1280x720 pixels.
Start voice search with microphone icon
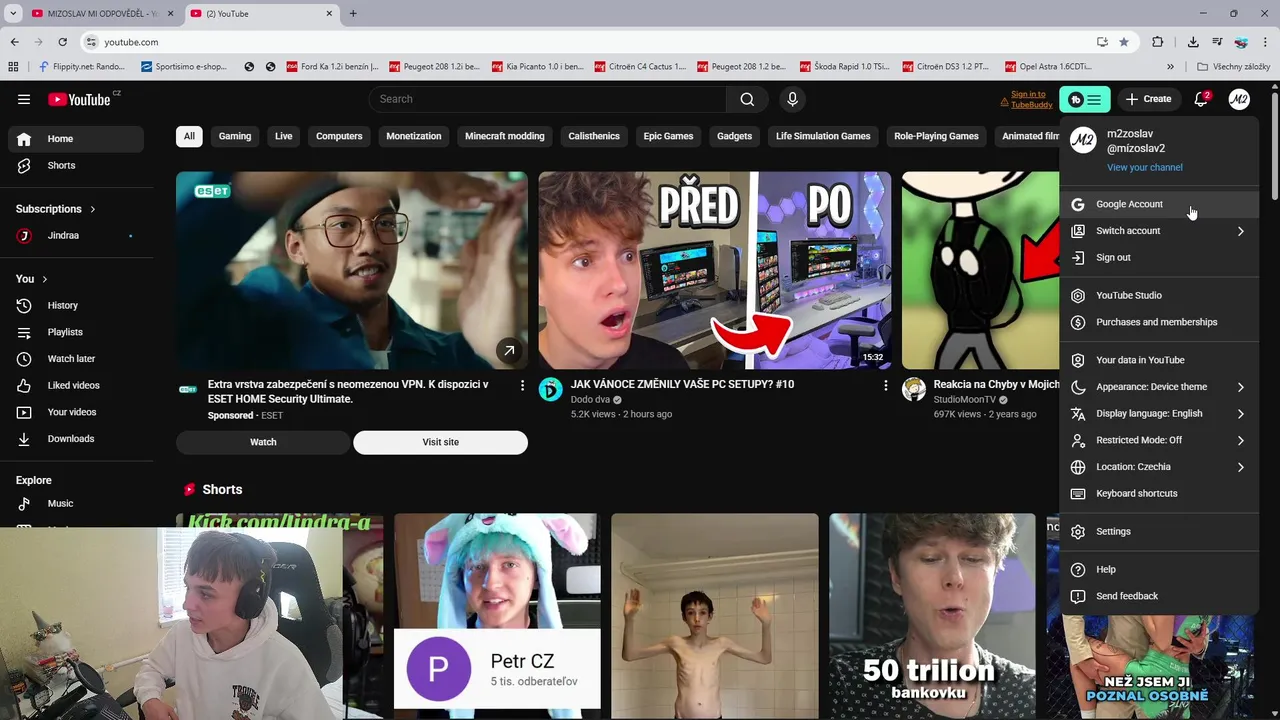(x=792, y=99)
